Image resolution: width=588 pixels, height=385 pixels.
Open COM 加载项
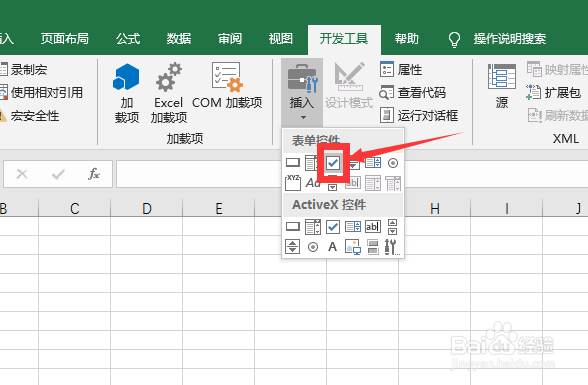[x=227, y=86]
